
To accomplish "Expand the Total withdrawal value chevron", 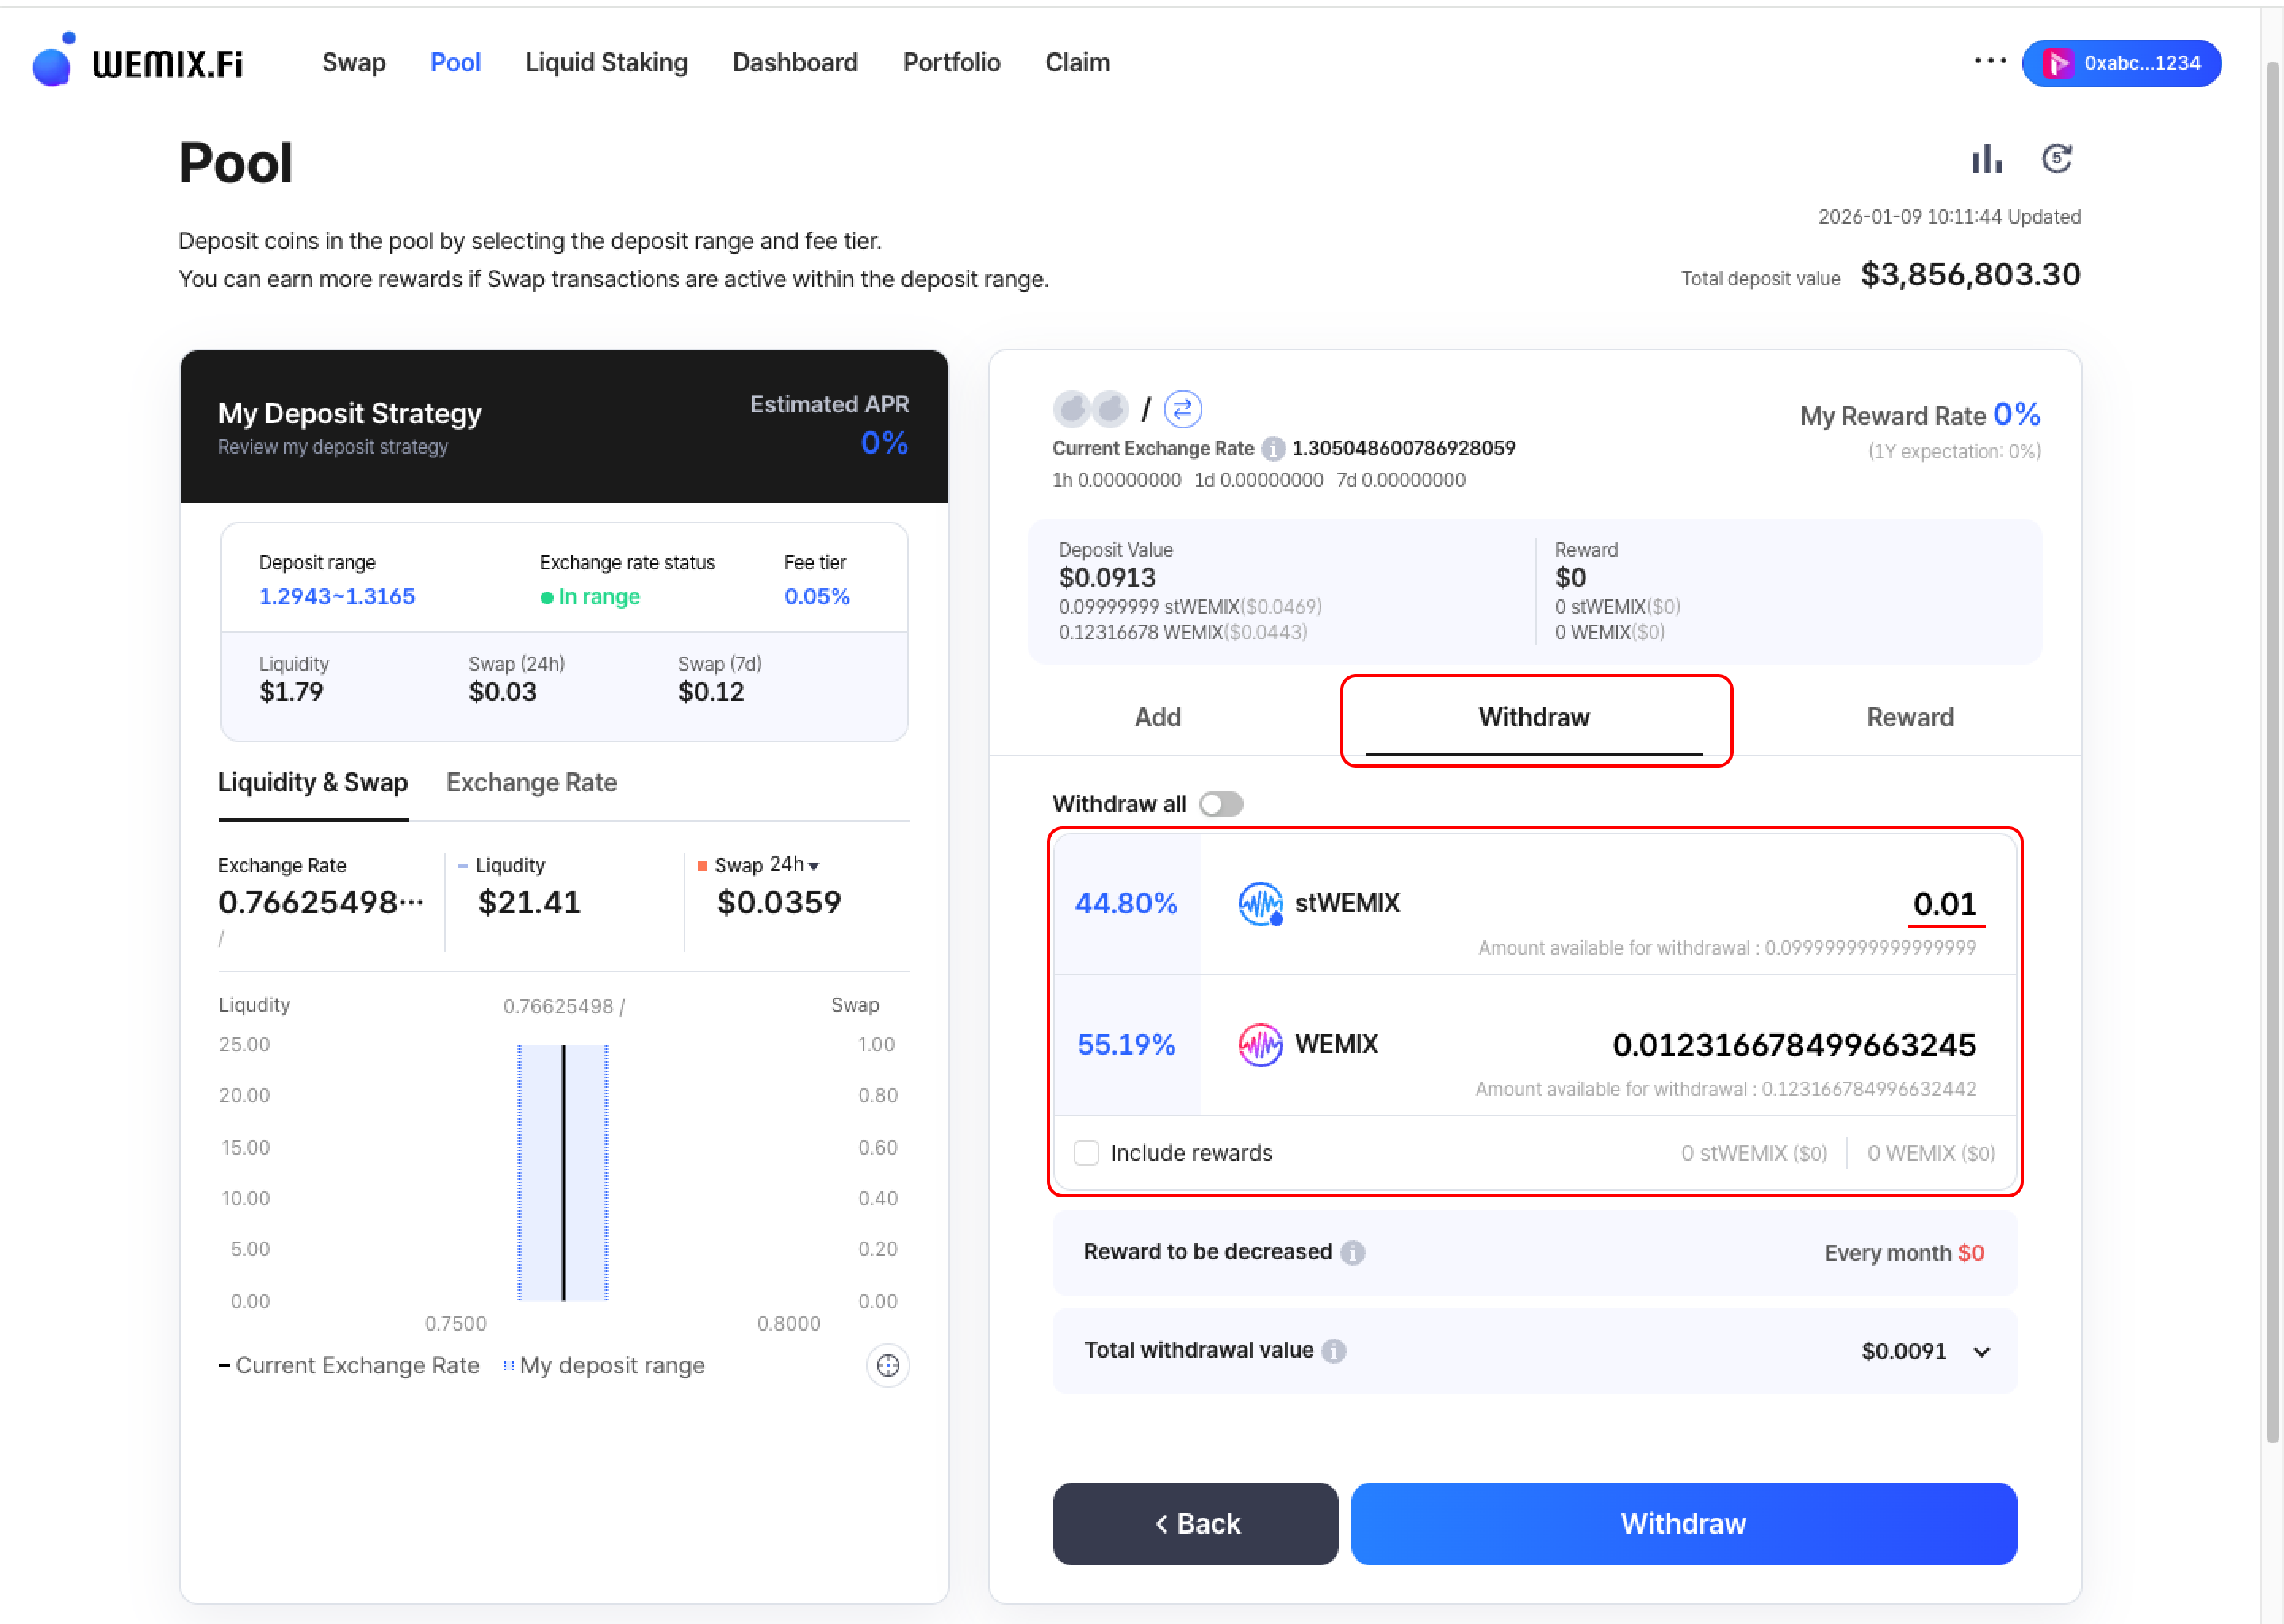I will (x=1981, y=1352).
